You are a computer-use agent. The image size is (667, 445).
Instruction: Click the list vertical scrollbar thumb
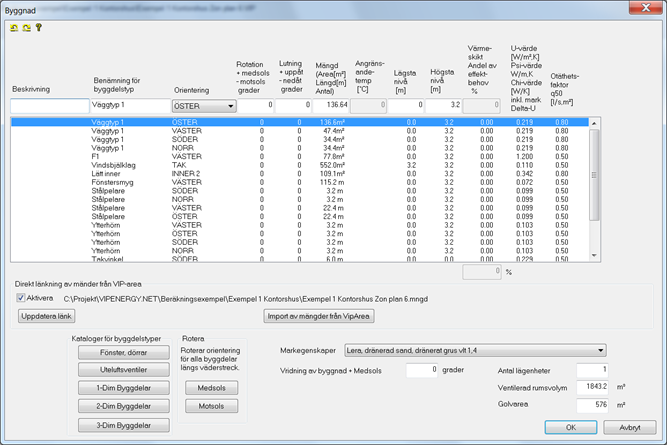click(594, 175)
